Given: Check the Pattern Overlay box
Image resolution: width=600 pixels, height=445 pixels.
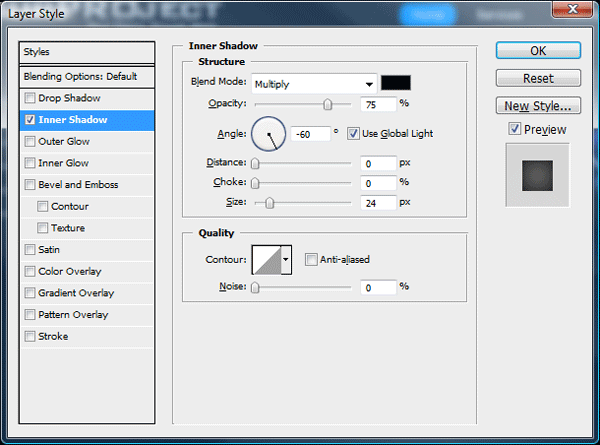Looking at the screenshot, I should coord(29,315).
